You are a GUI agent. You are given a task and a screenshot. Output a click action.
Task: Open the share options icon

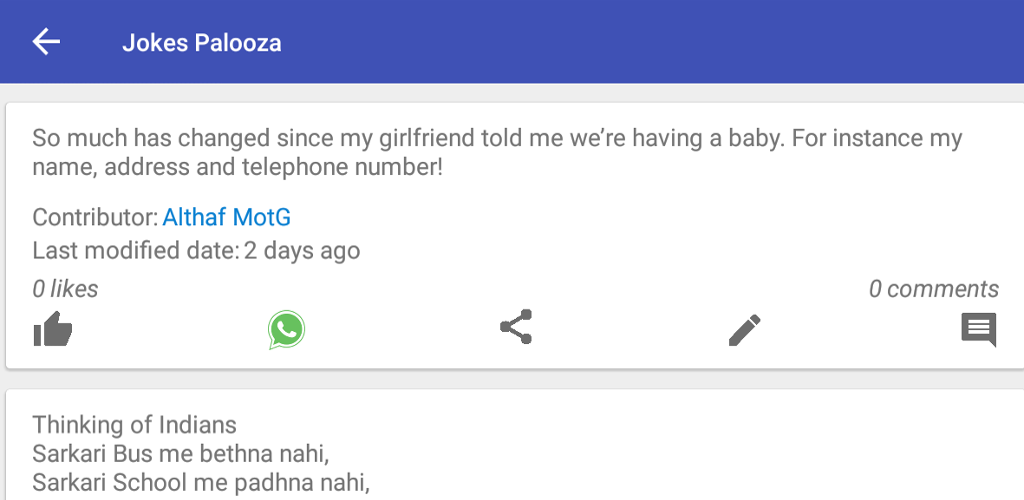pos(516,326)
